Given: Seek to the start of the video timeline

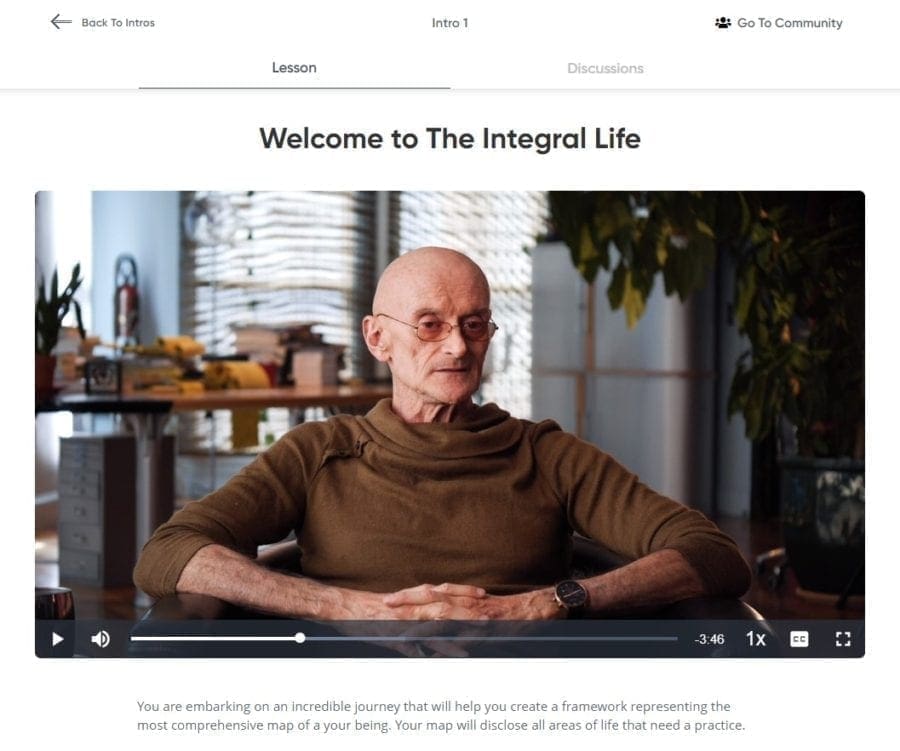Looking at the screenshot, I should 133,638.
